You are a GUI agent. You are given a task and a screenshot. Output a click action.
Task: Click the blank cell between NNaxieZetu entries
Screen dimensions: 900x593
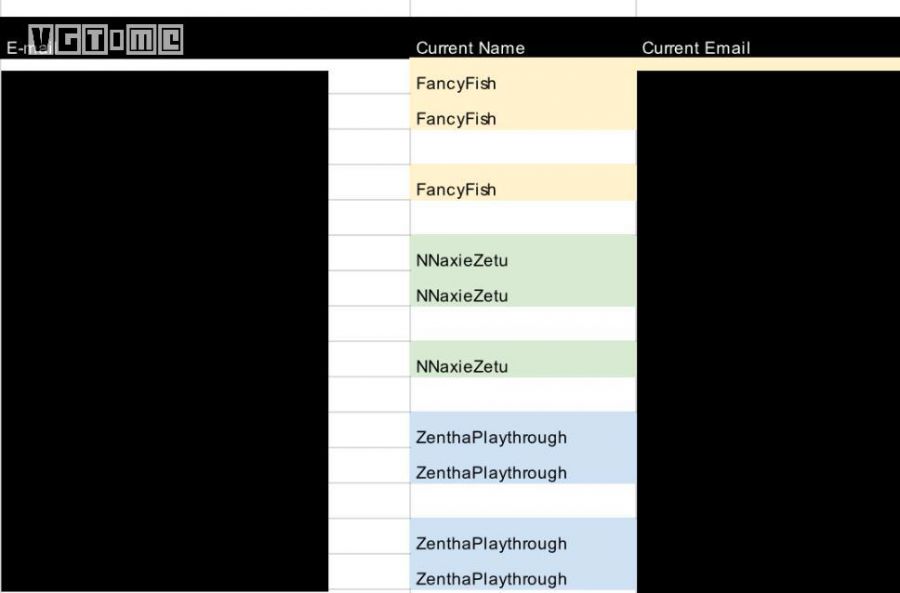pyautogui.click(x=522, y=325)
